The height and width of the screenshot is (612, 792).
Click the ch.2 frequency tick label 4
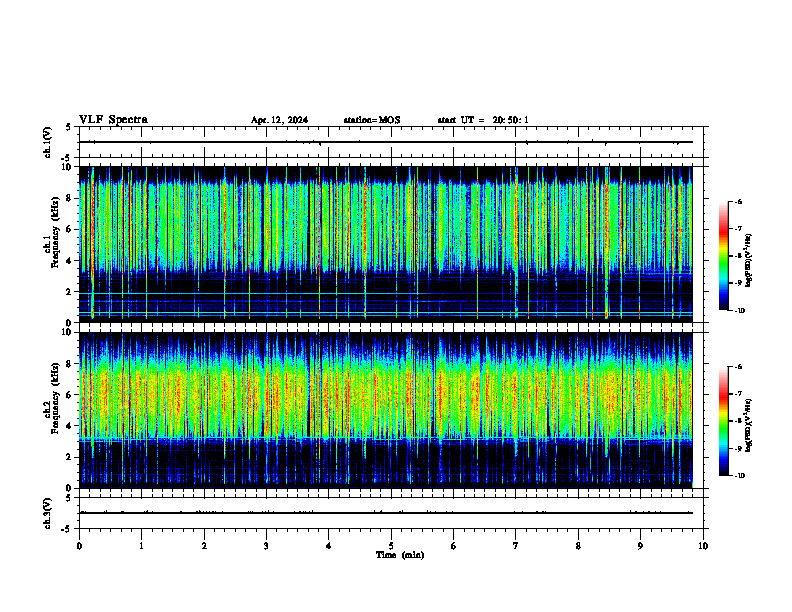pyautogui.click(x=70, y=426)
